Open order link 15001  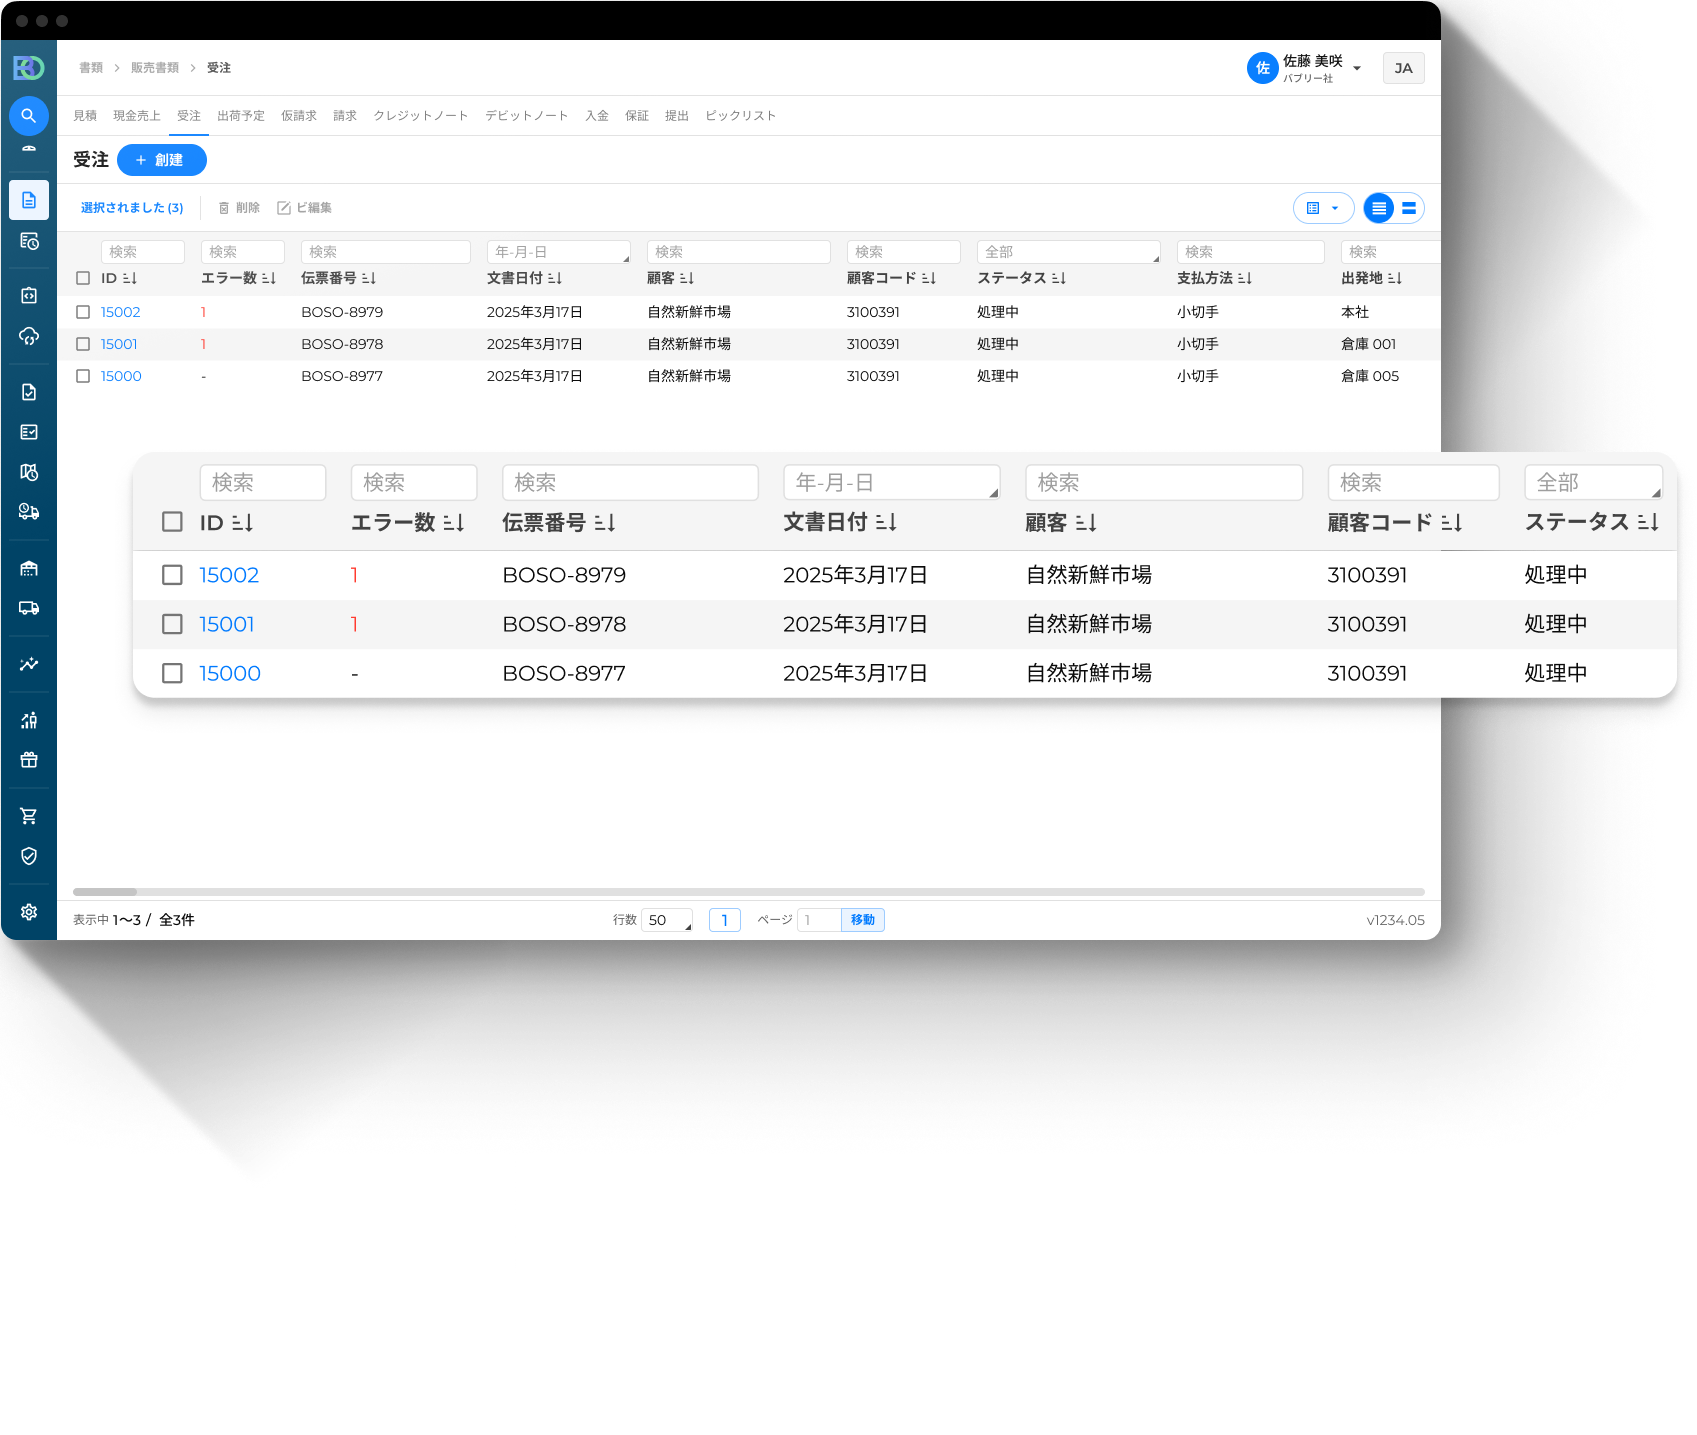119,344
